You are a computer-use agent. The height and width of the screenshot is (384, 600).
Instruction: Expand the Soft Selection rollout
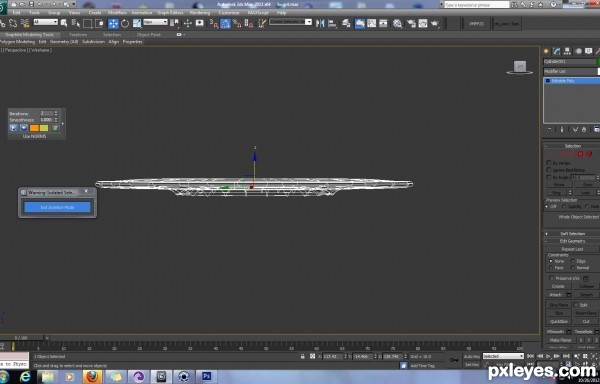pyautogui.click(x=572, y=234)
